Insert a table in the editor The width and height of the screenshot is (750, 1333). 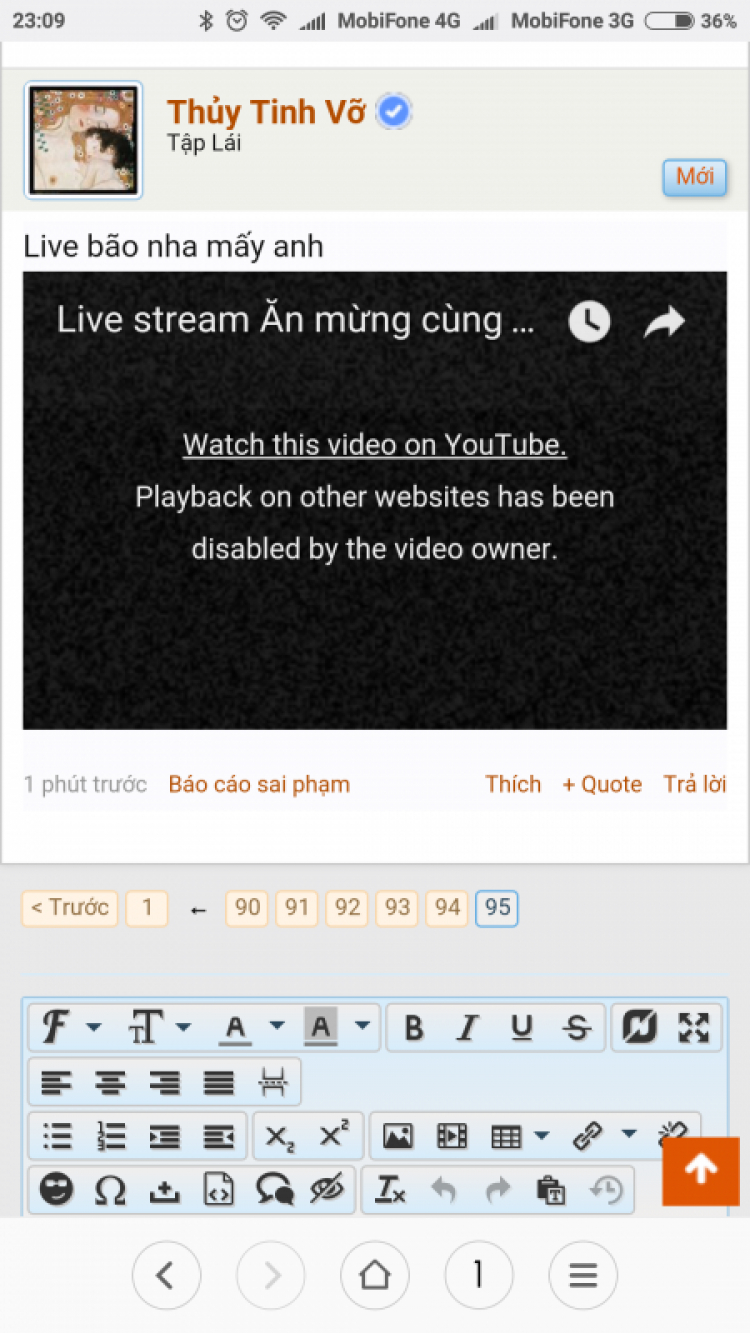[506, 1136]
